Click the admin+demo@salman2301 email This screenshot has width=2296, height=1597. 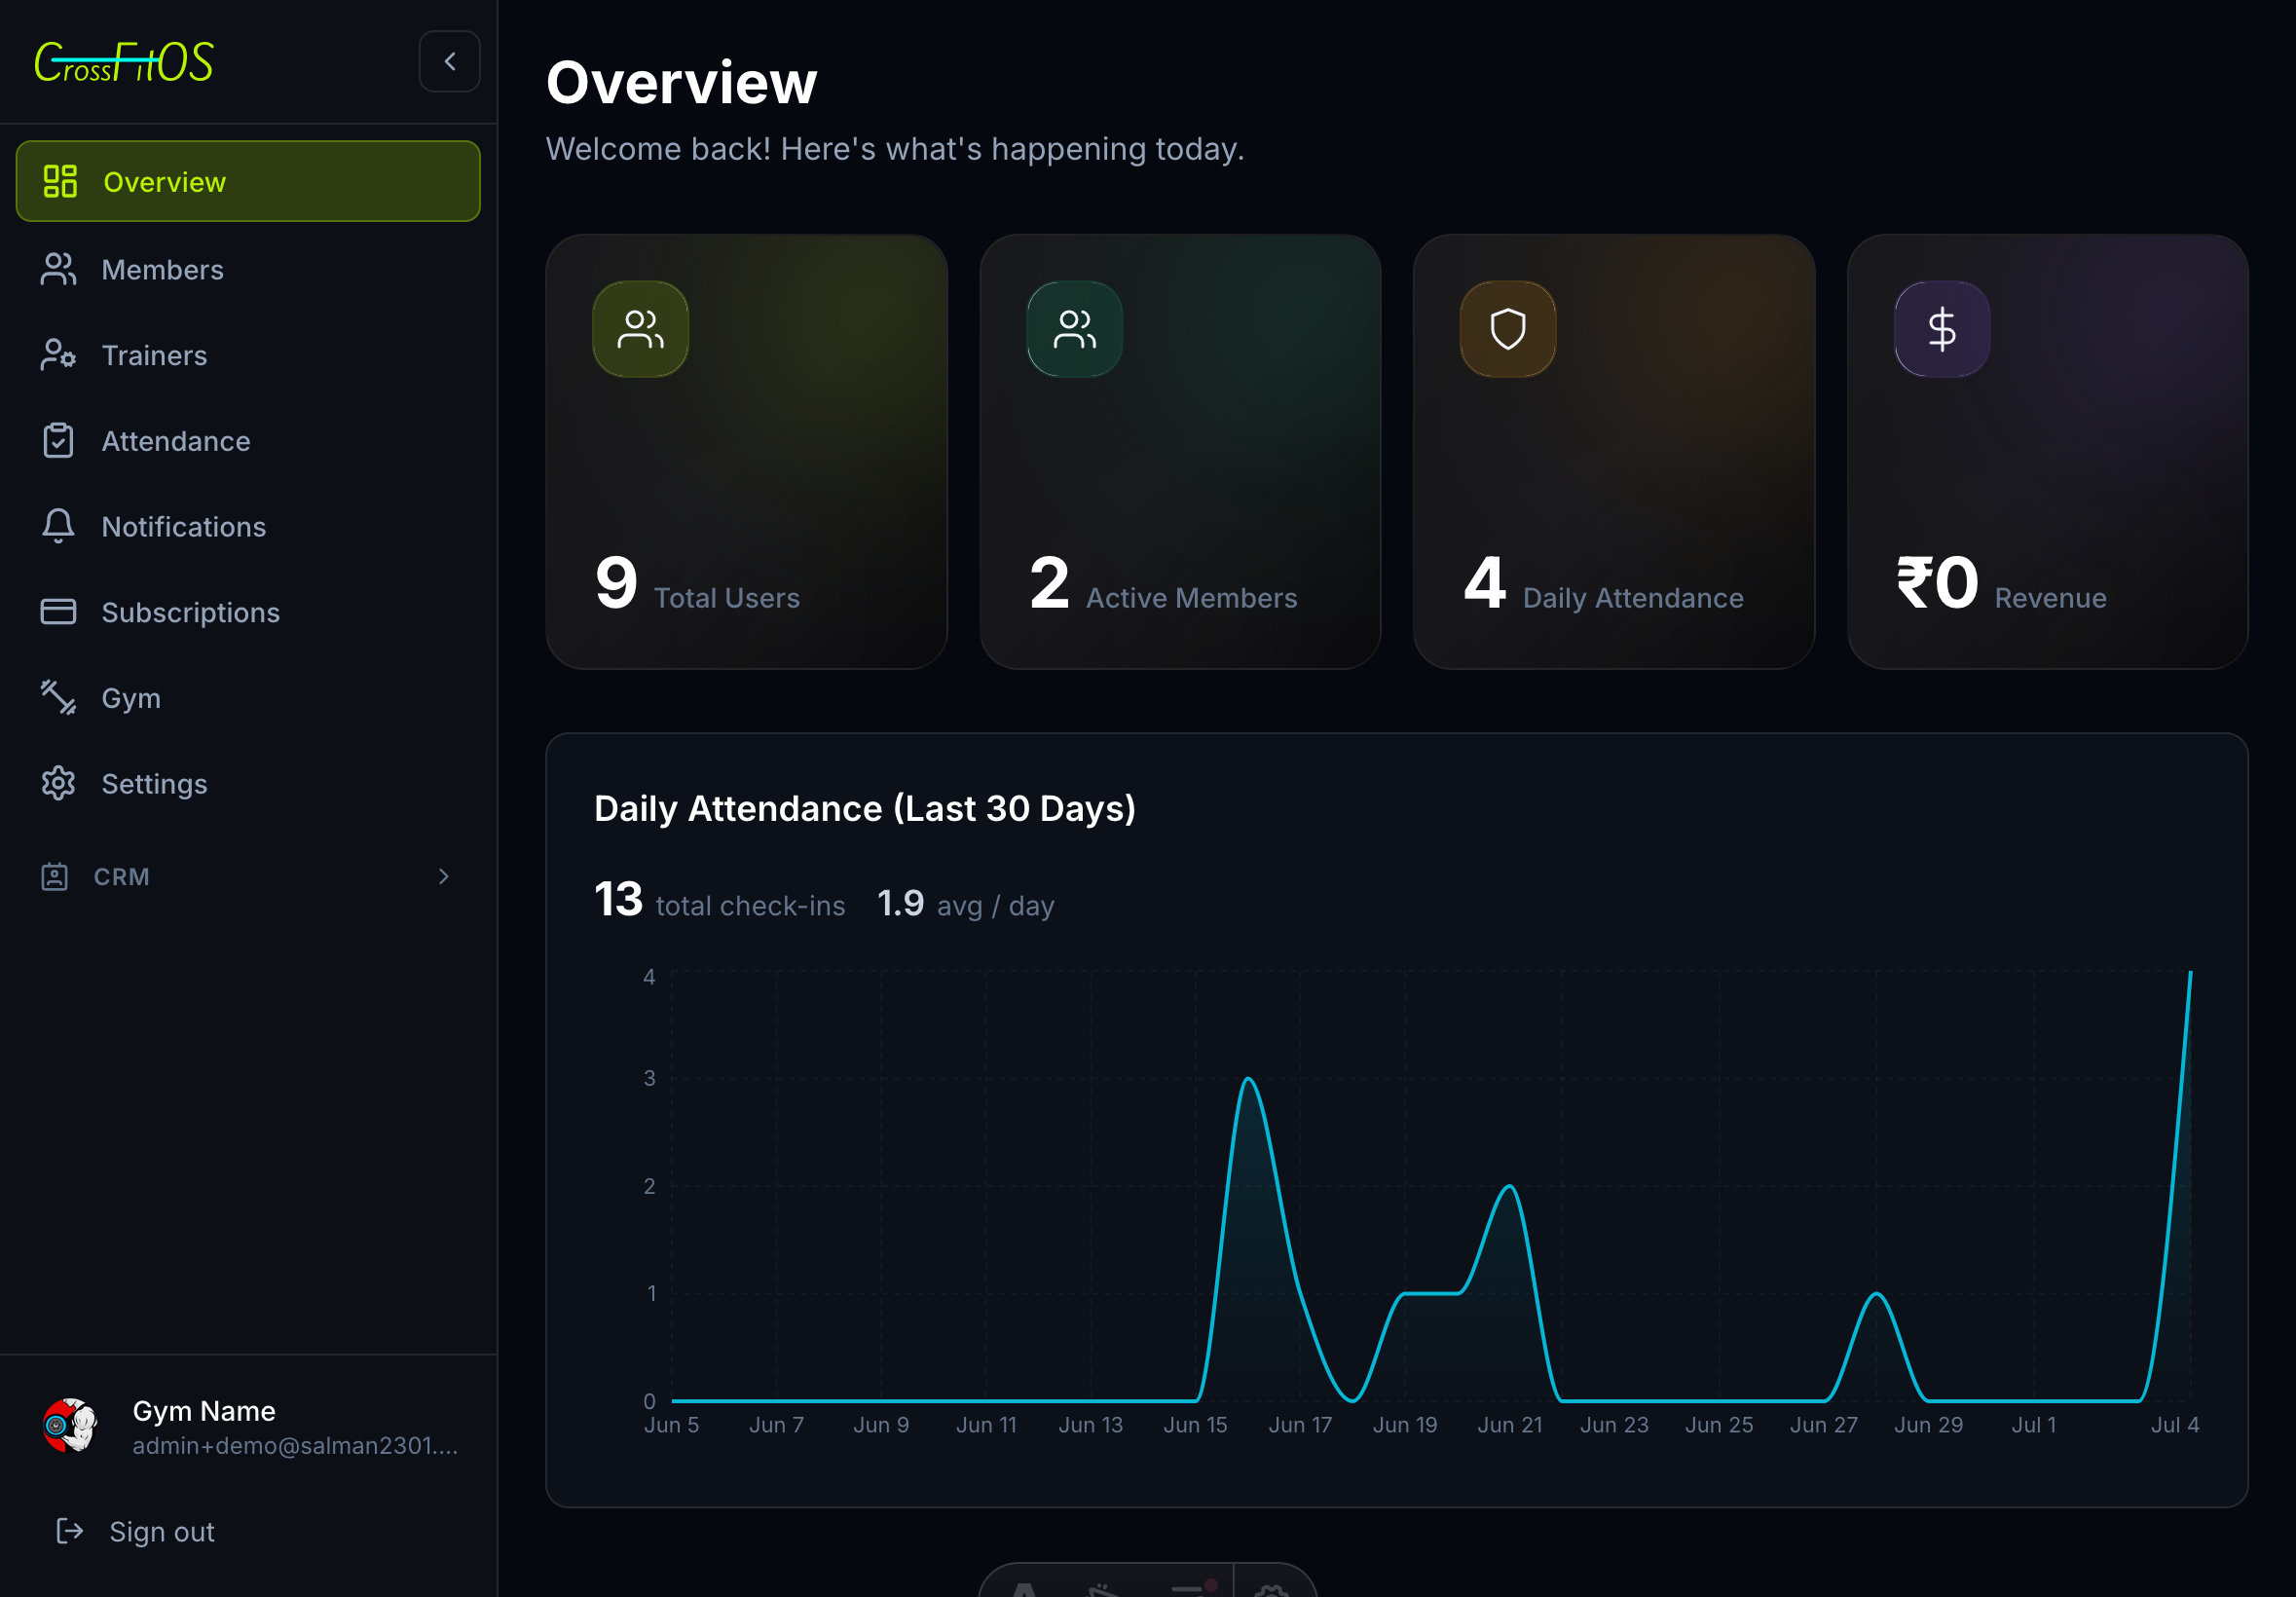click(295, 1446)
